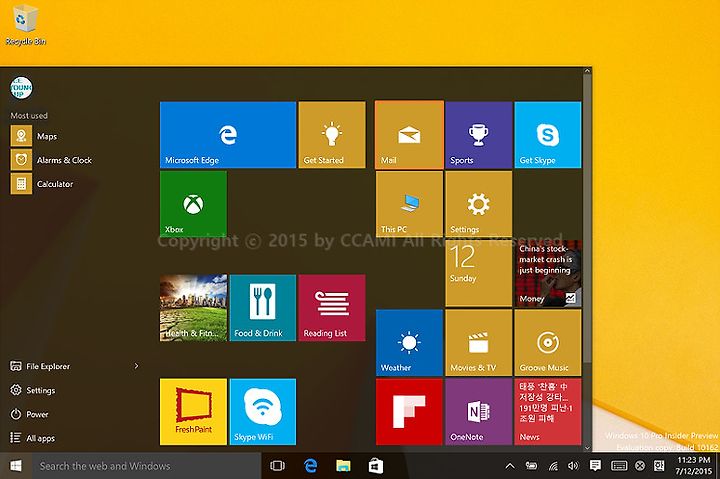Show hidden system tray icons
720x479 pixels.
[x=510, y=466]
